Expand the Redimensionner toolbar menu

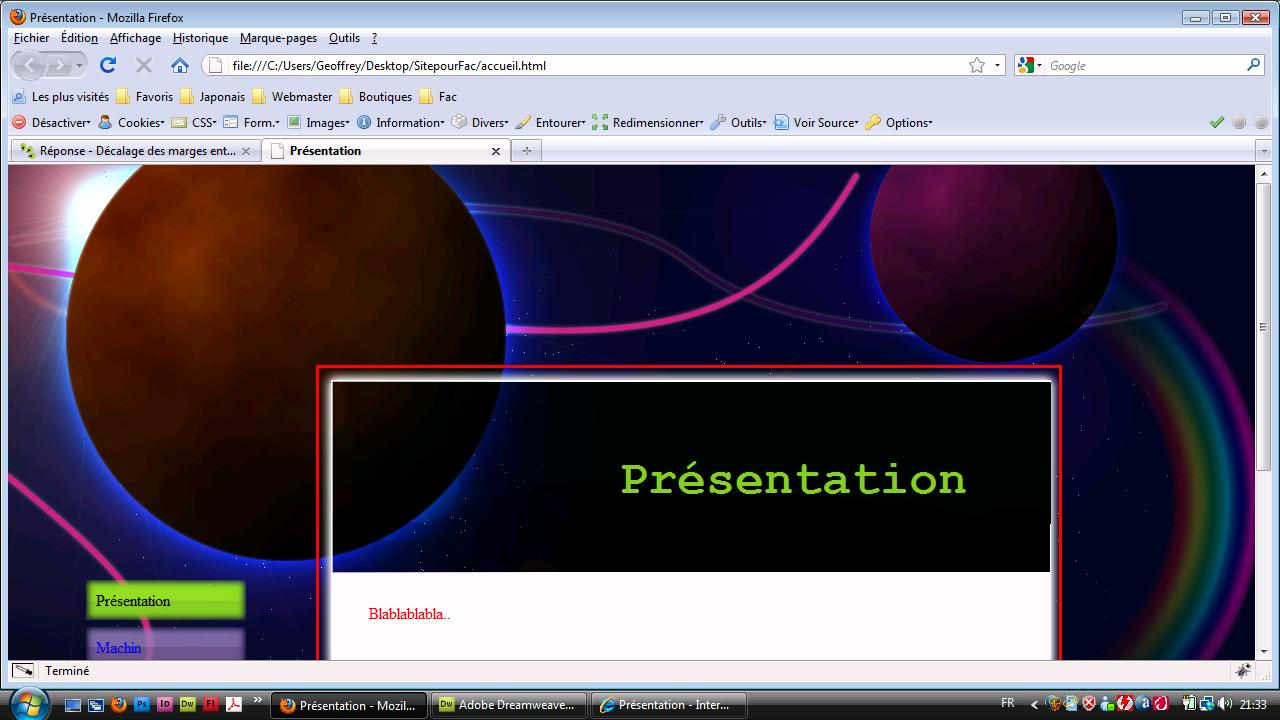coord(648,123)
